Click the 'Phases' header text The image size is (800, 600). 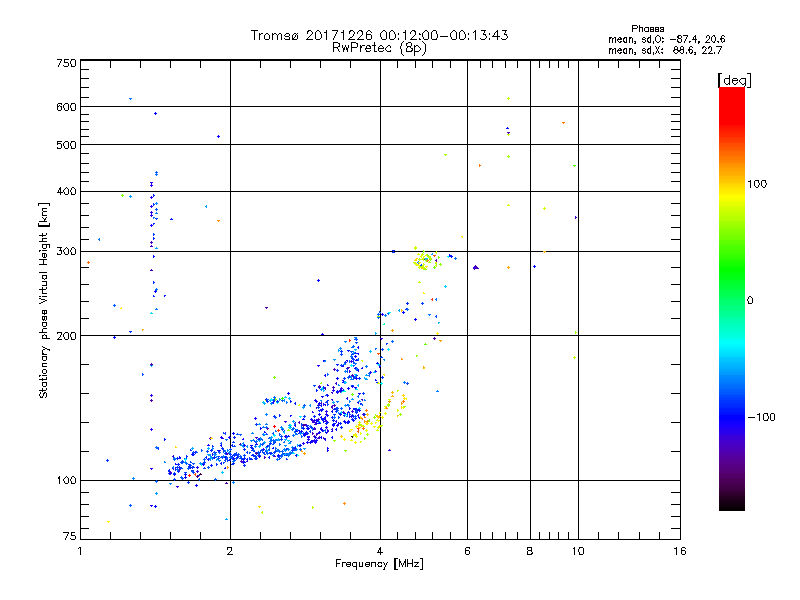tap(647, 29)
